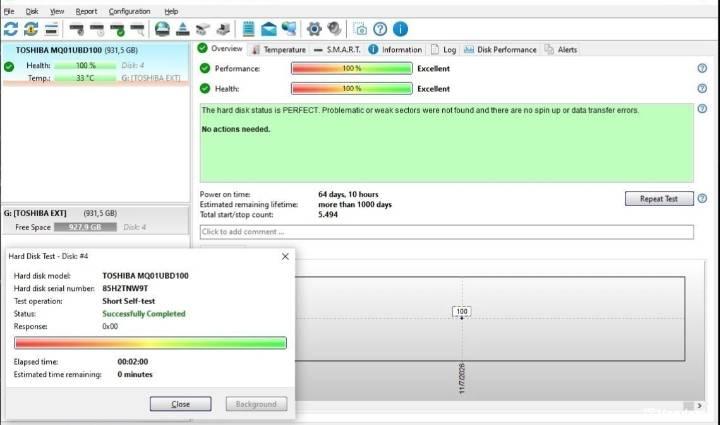
Task: Click the chart scroll right arrow
Action: click(x=699, y=406)
